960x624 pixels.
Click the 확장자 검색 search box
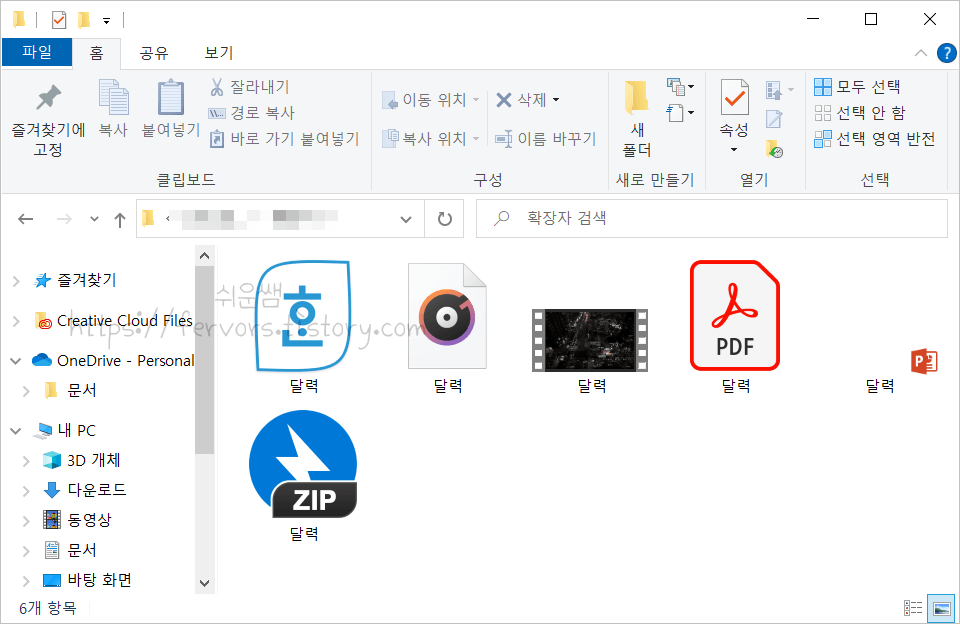(711, 219)
